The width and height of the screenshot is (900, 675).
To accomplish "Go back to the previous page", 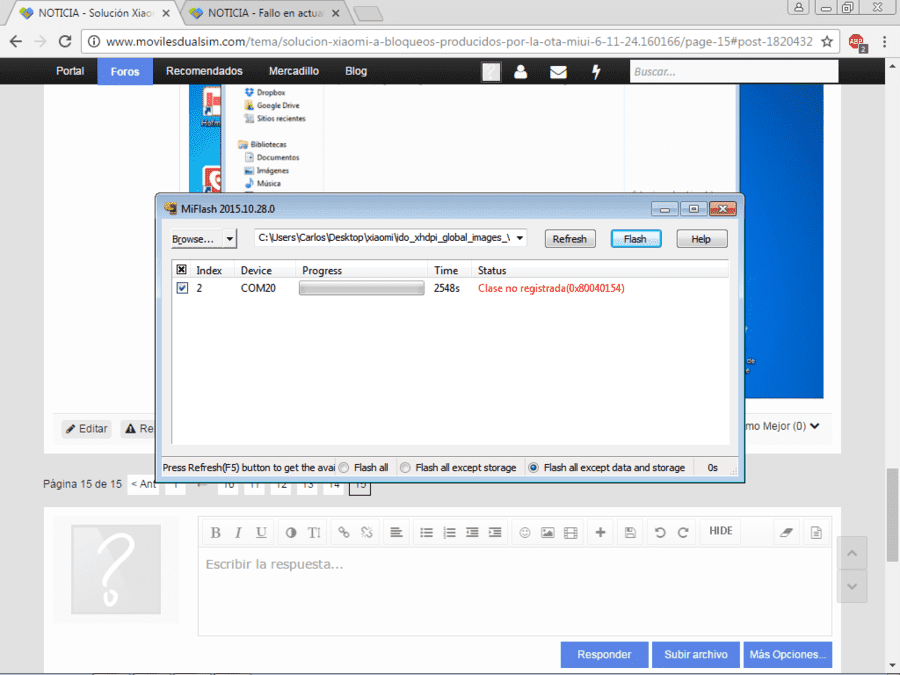I will [x=16, y=41].
